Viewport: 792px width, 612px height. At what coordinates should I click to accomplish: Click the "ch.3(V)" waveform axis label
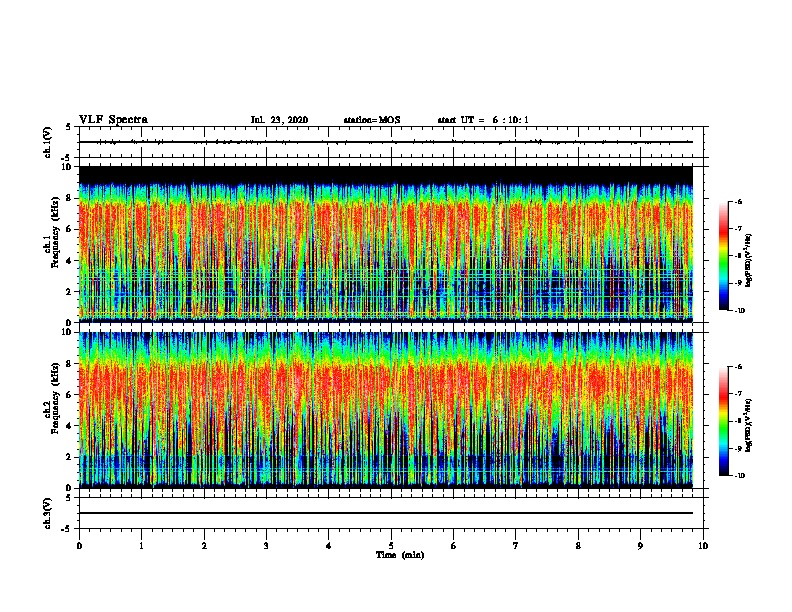[47, 513]
